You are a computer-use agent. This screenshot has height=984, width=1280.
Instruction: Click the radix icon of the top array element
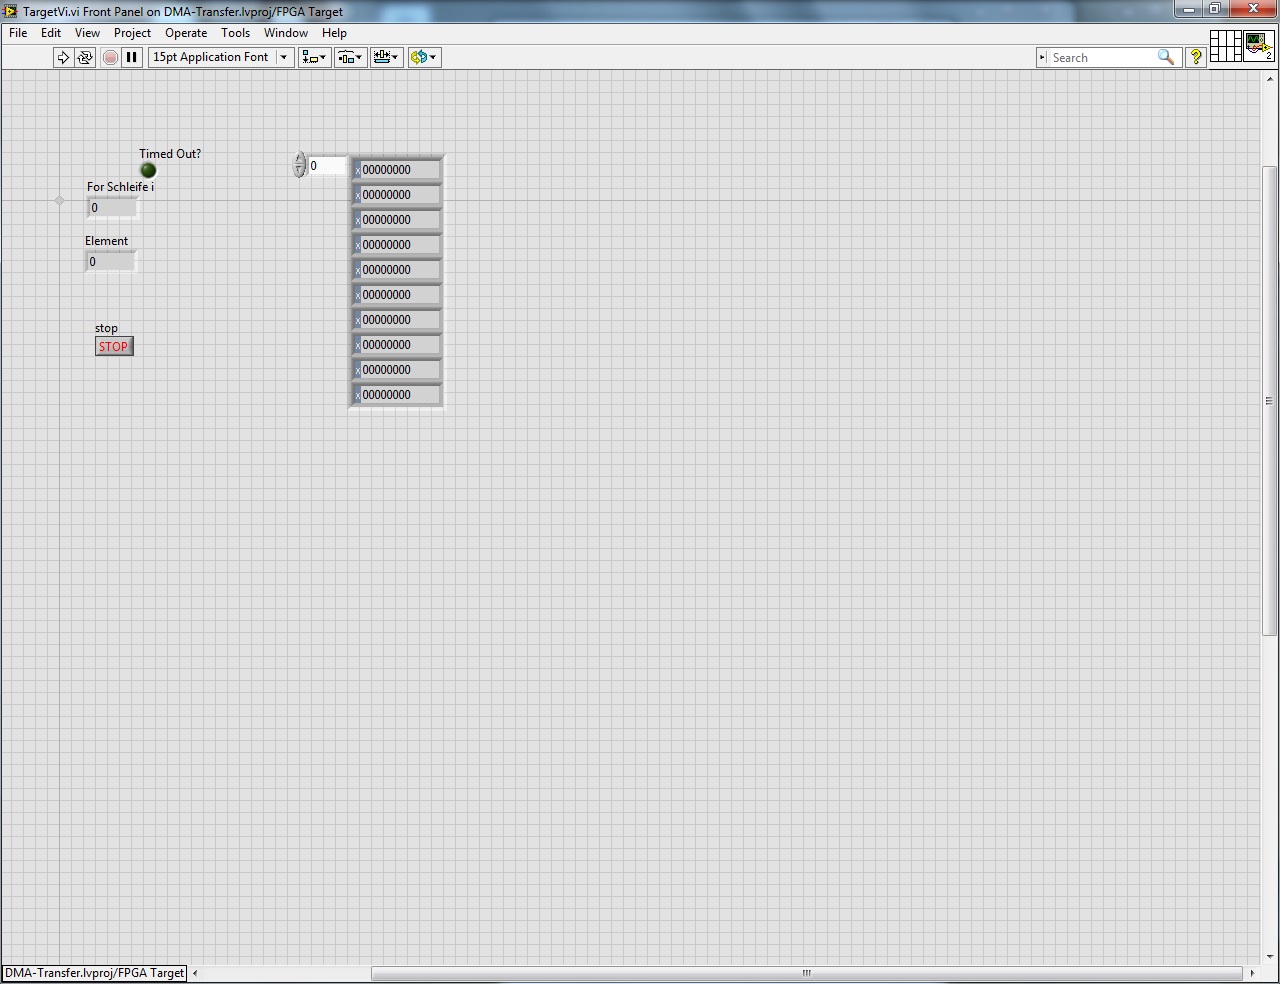(x=357, y=171)
